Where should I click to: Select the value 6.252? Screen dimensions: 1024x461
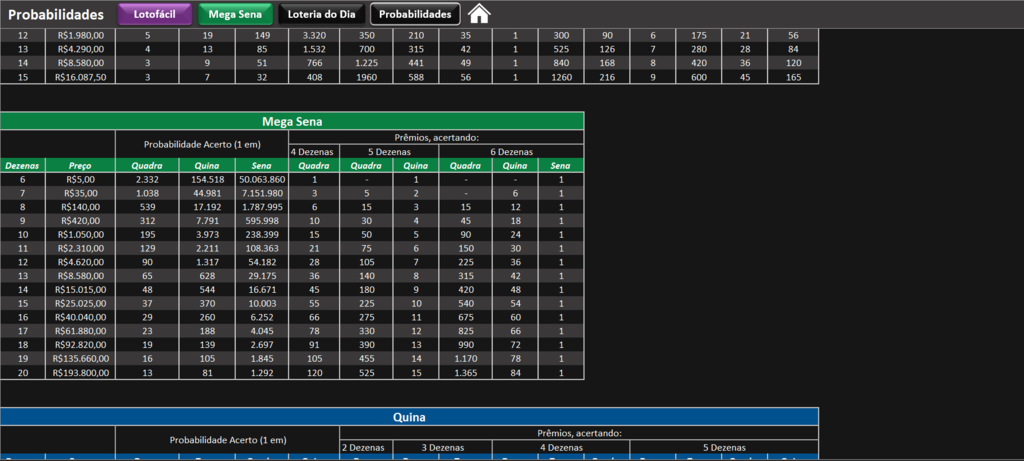coord(262,317)
